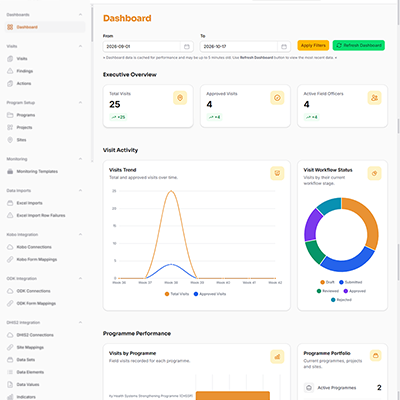Click the To date input field

(245, 47)
